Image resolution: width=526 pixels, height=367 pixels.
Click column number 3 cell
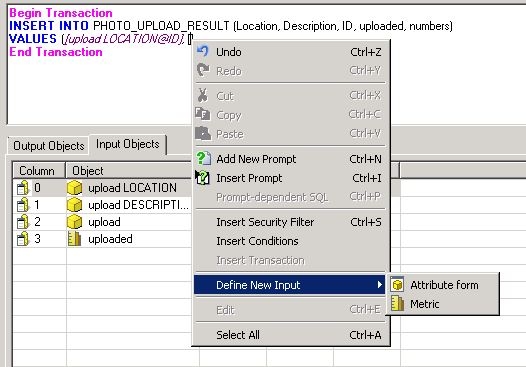pyautogui.click(x=38, y=239)
